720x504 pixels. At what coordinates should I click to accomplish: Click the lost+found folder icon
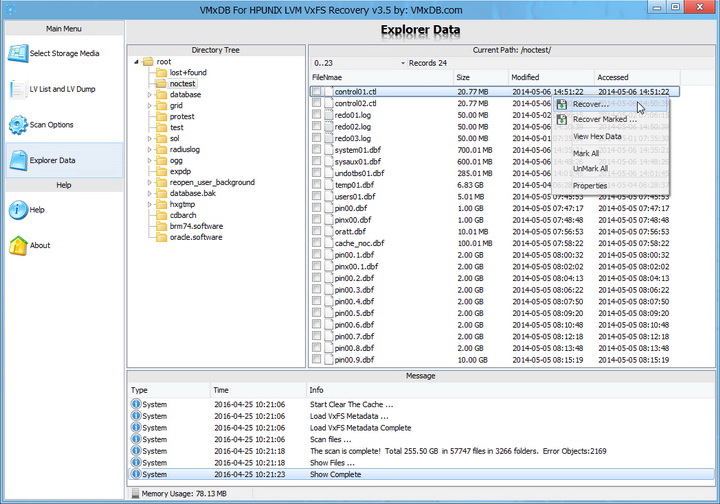coord(162,73)
